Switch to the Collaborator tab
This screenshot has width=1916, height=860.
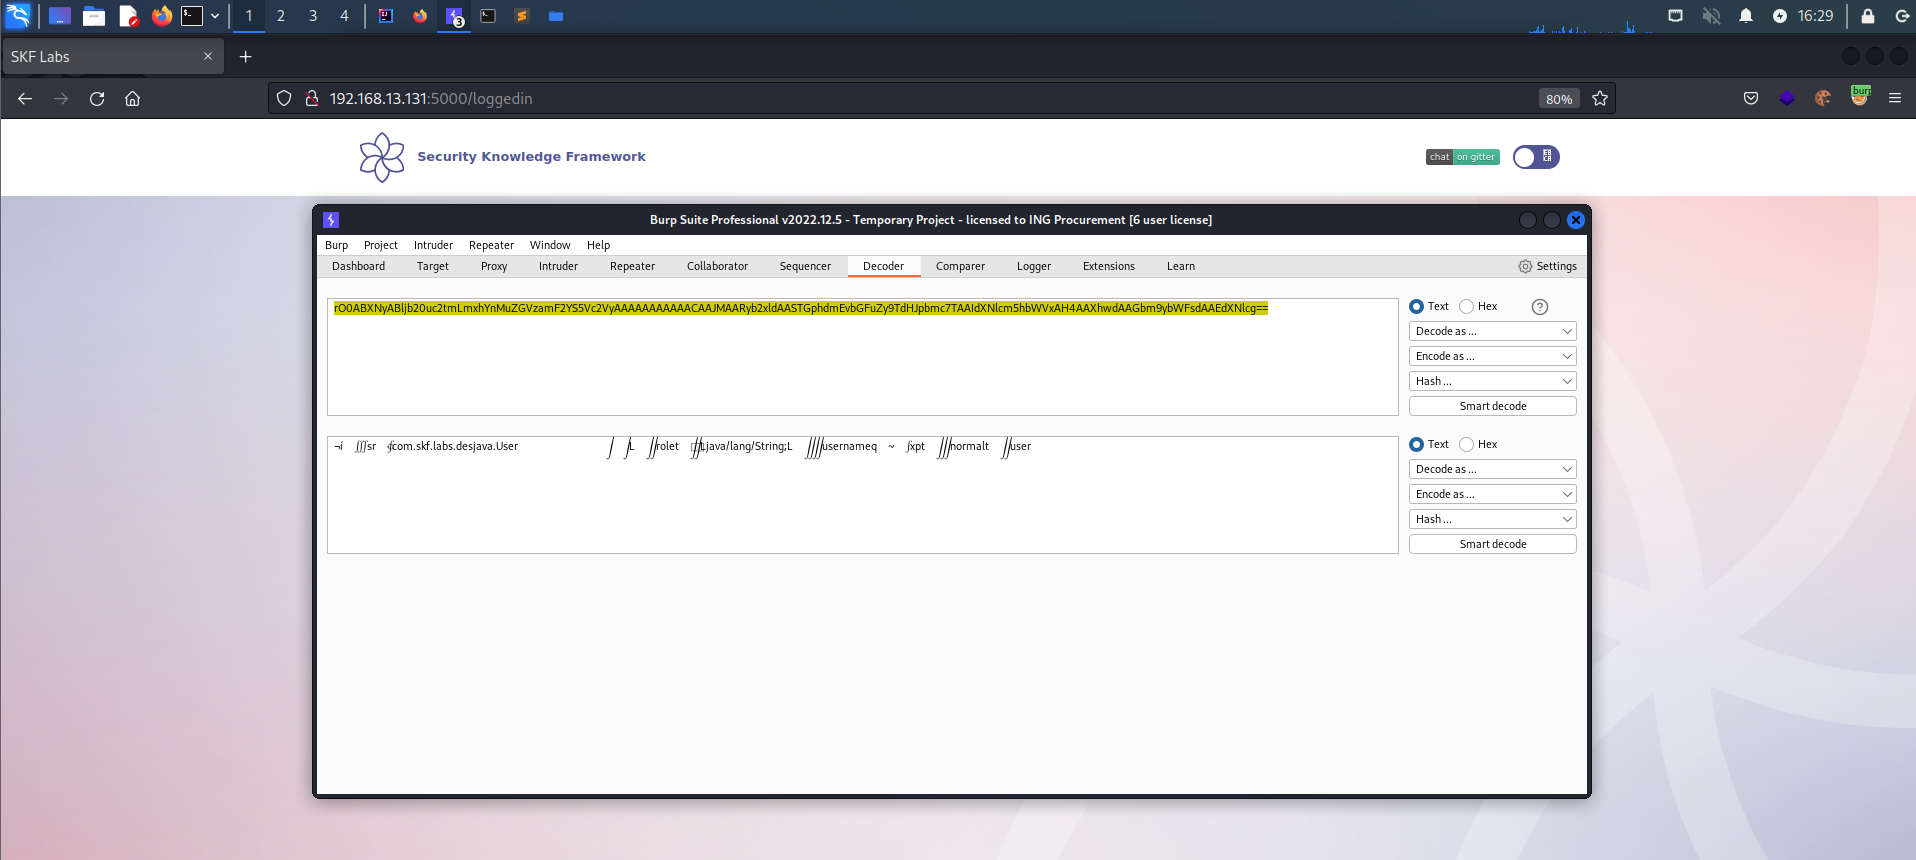coord(717,266)
